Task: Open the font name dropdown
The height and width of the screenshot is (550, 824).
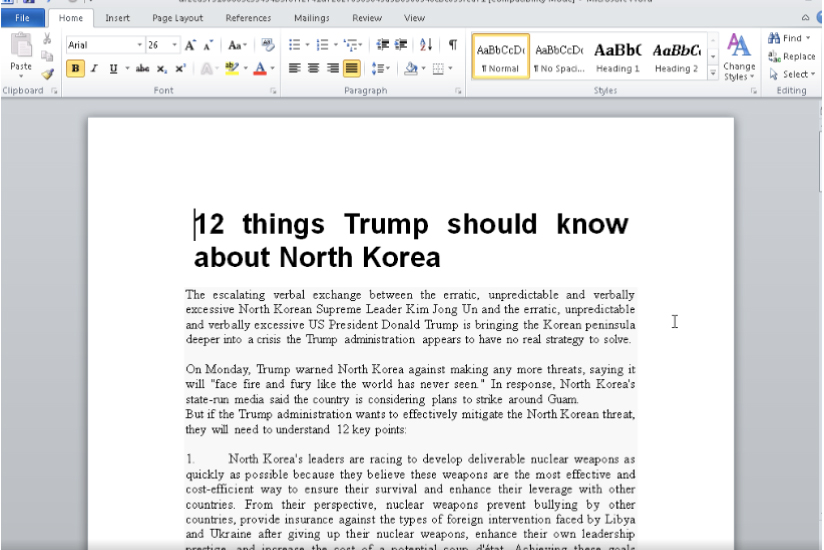Action: click(139, 45)
